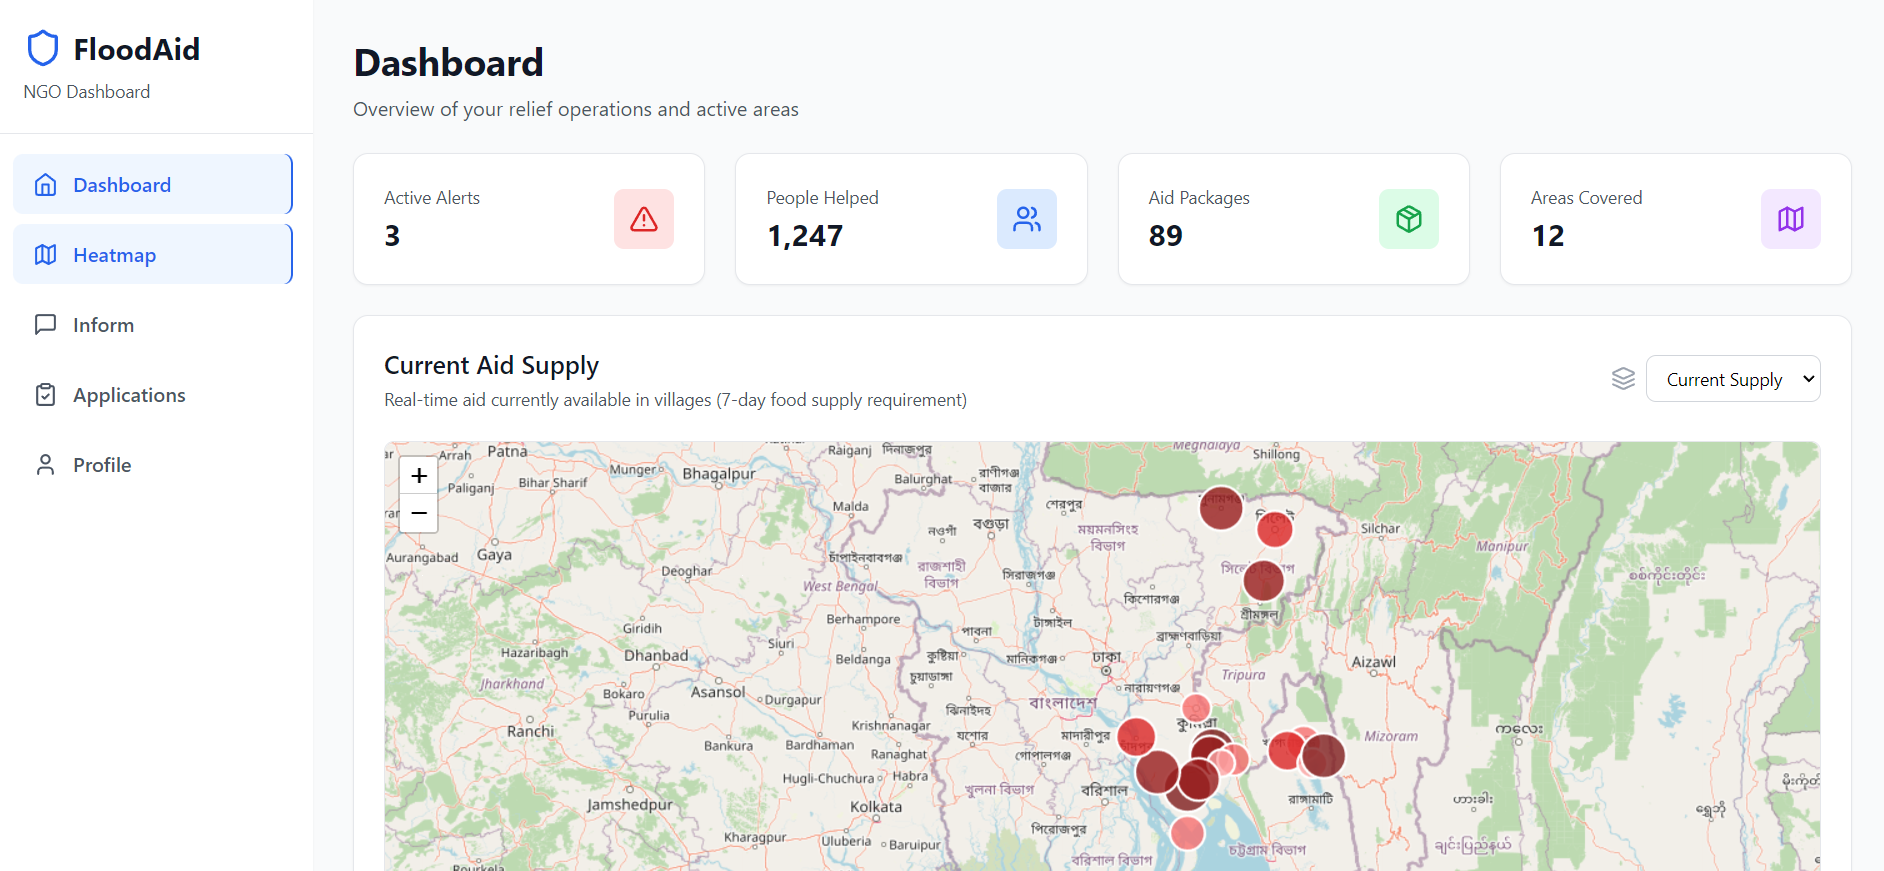Go to the Inform page

[153, 324]
